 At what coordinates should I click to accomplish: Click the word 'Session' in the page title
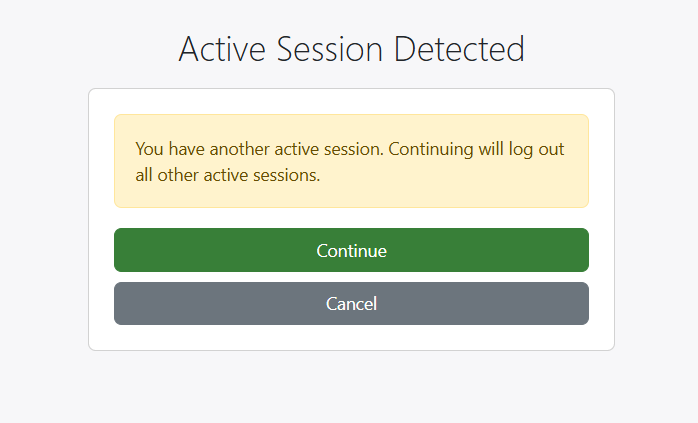(x=329, y=49)
